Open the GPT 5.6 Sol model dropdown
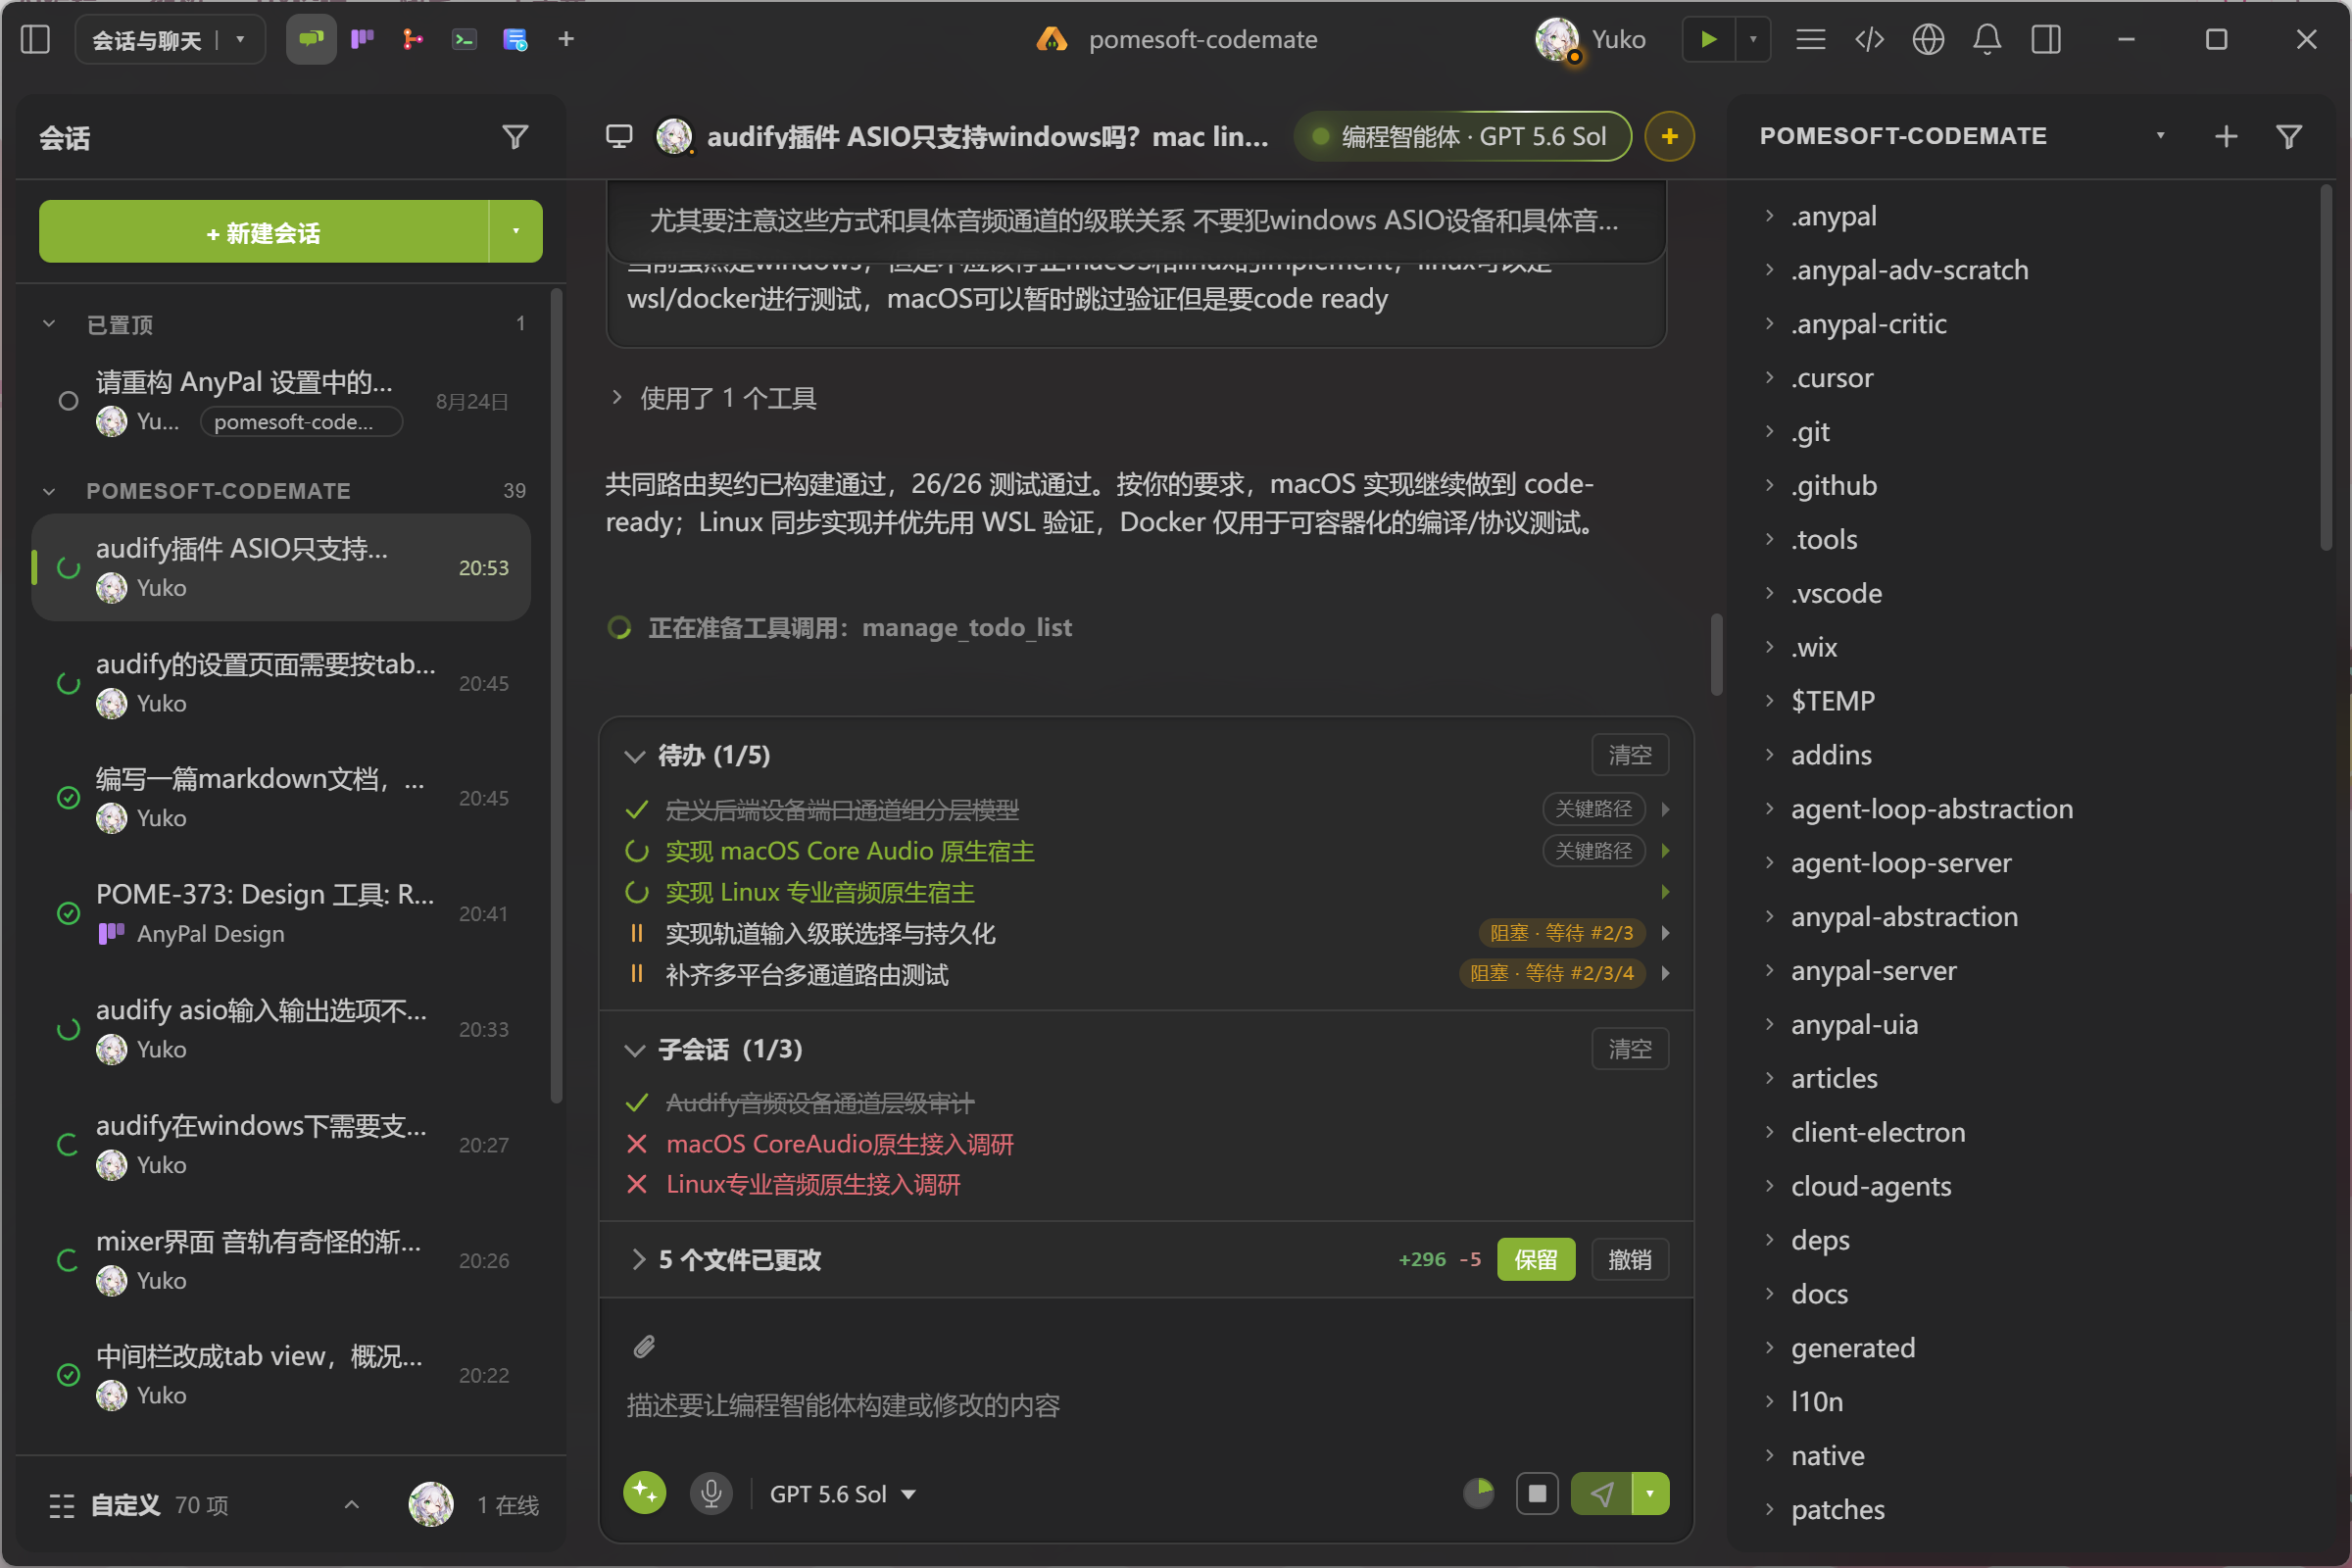Viewport: 2352px width, 1568px height. pyautogui.click(x=843, y=1494)
